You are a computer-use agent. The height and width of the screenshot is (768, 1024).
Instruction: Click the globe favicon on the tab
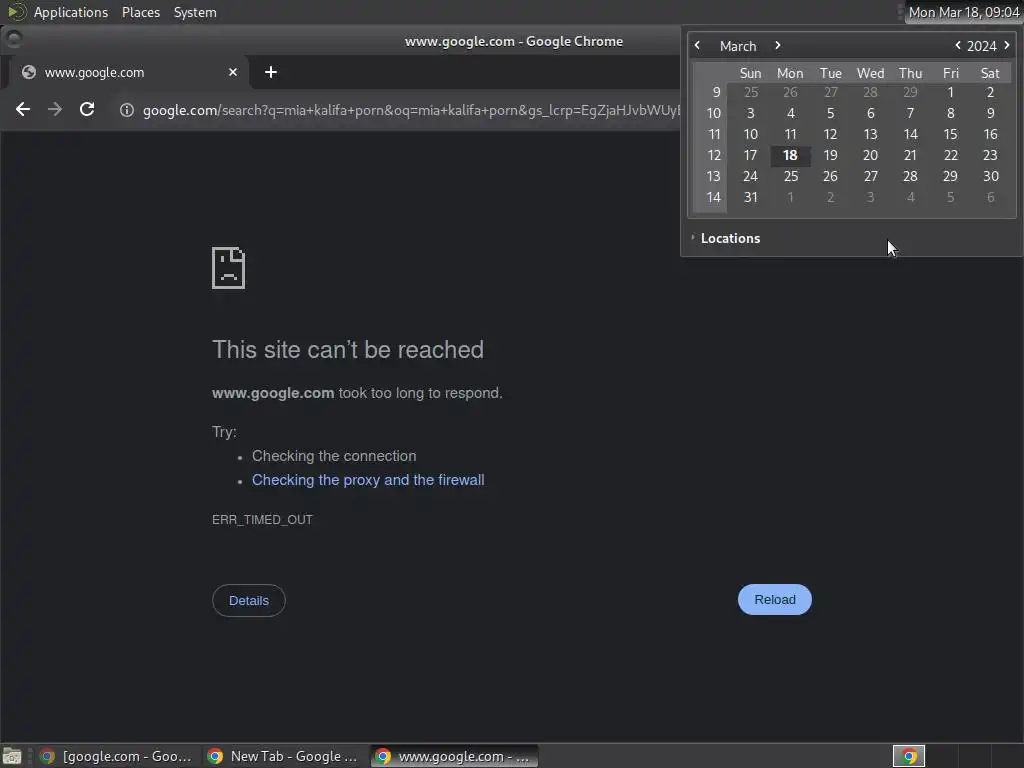tap(28, 72)
